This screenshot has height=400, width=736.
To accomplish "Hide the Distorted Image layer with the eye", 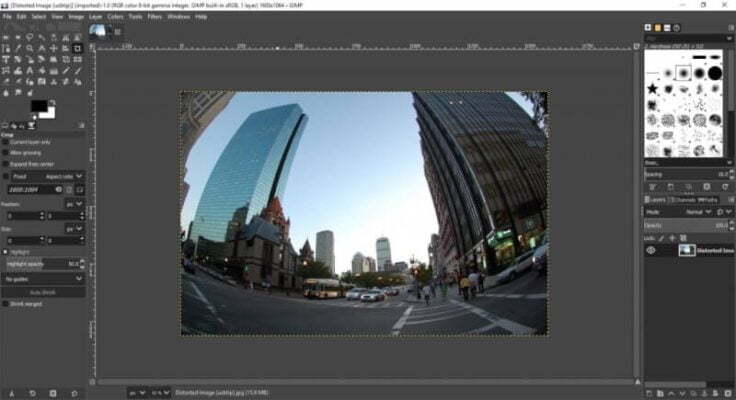I will (x=651, y=250).
